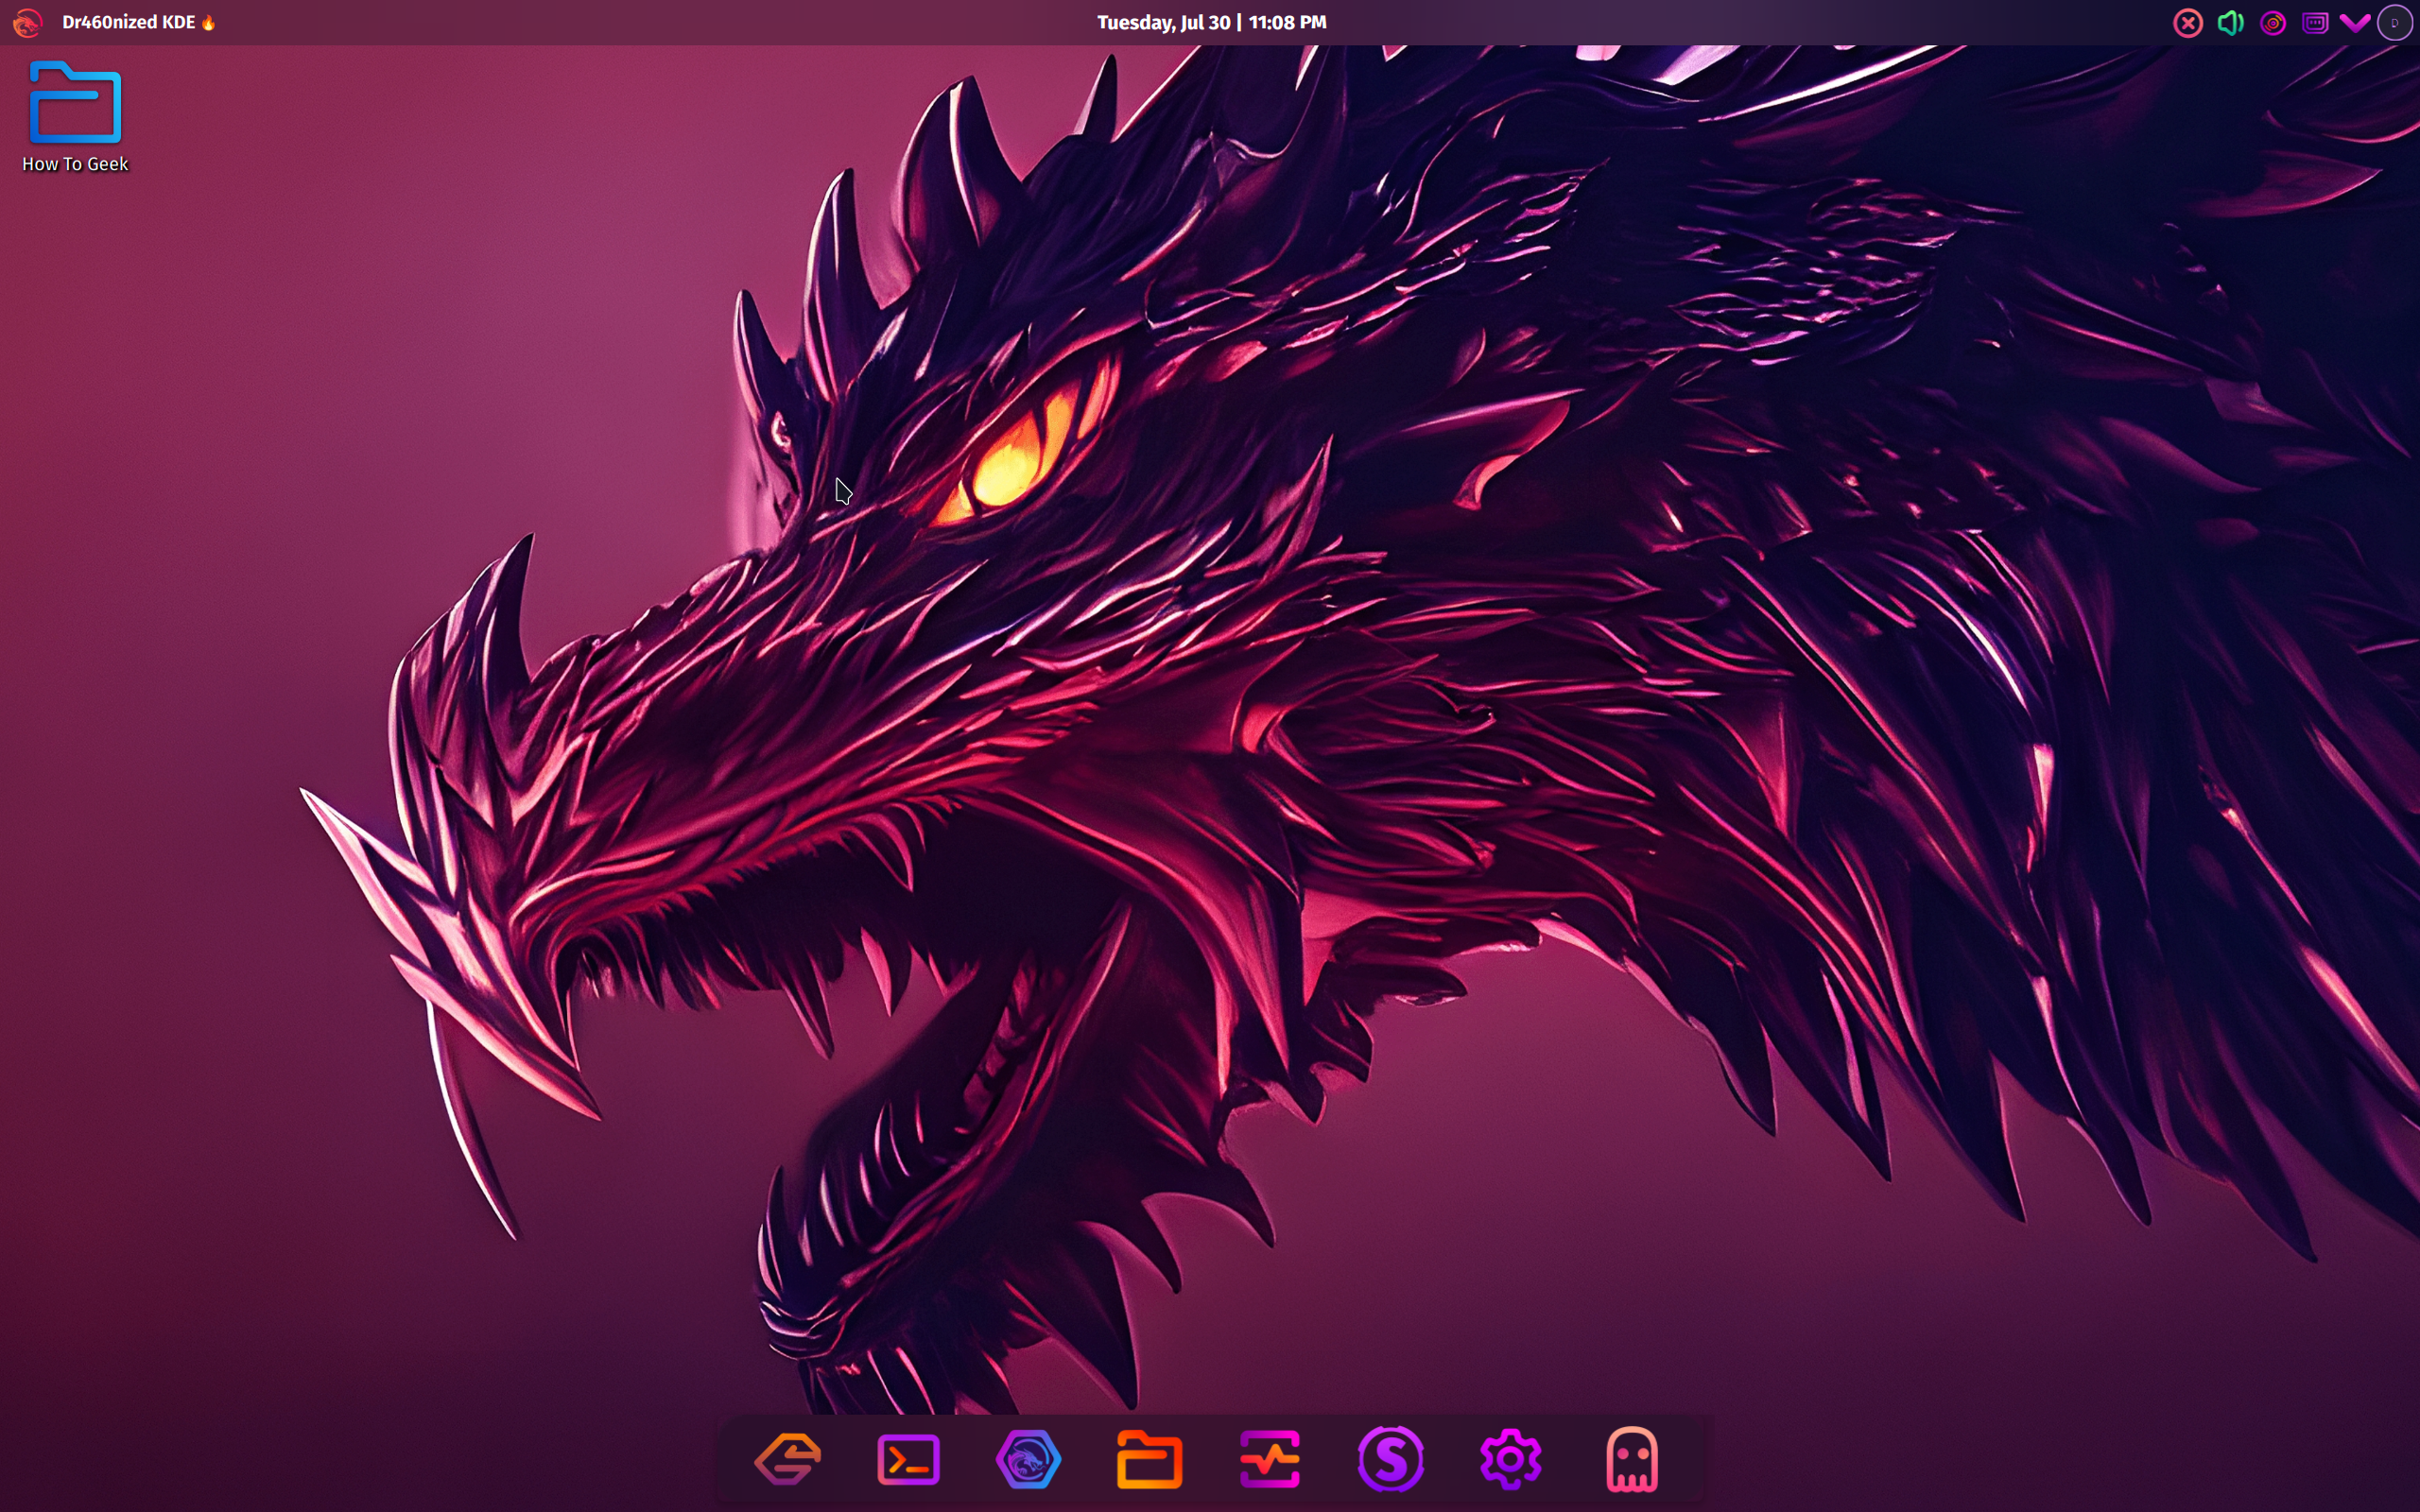Select the date and time display
2420x1512 pixels.
1209,21
